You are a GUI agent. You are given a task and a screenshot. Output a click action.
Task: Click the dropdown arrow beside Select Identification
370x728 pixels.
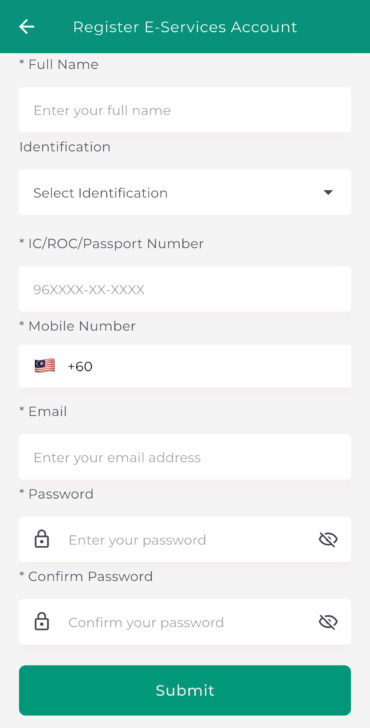(328, 192)
